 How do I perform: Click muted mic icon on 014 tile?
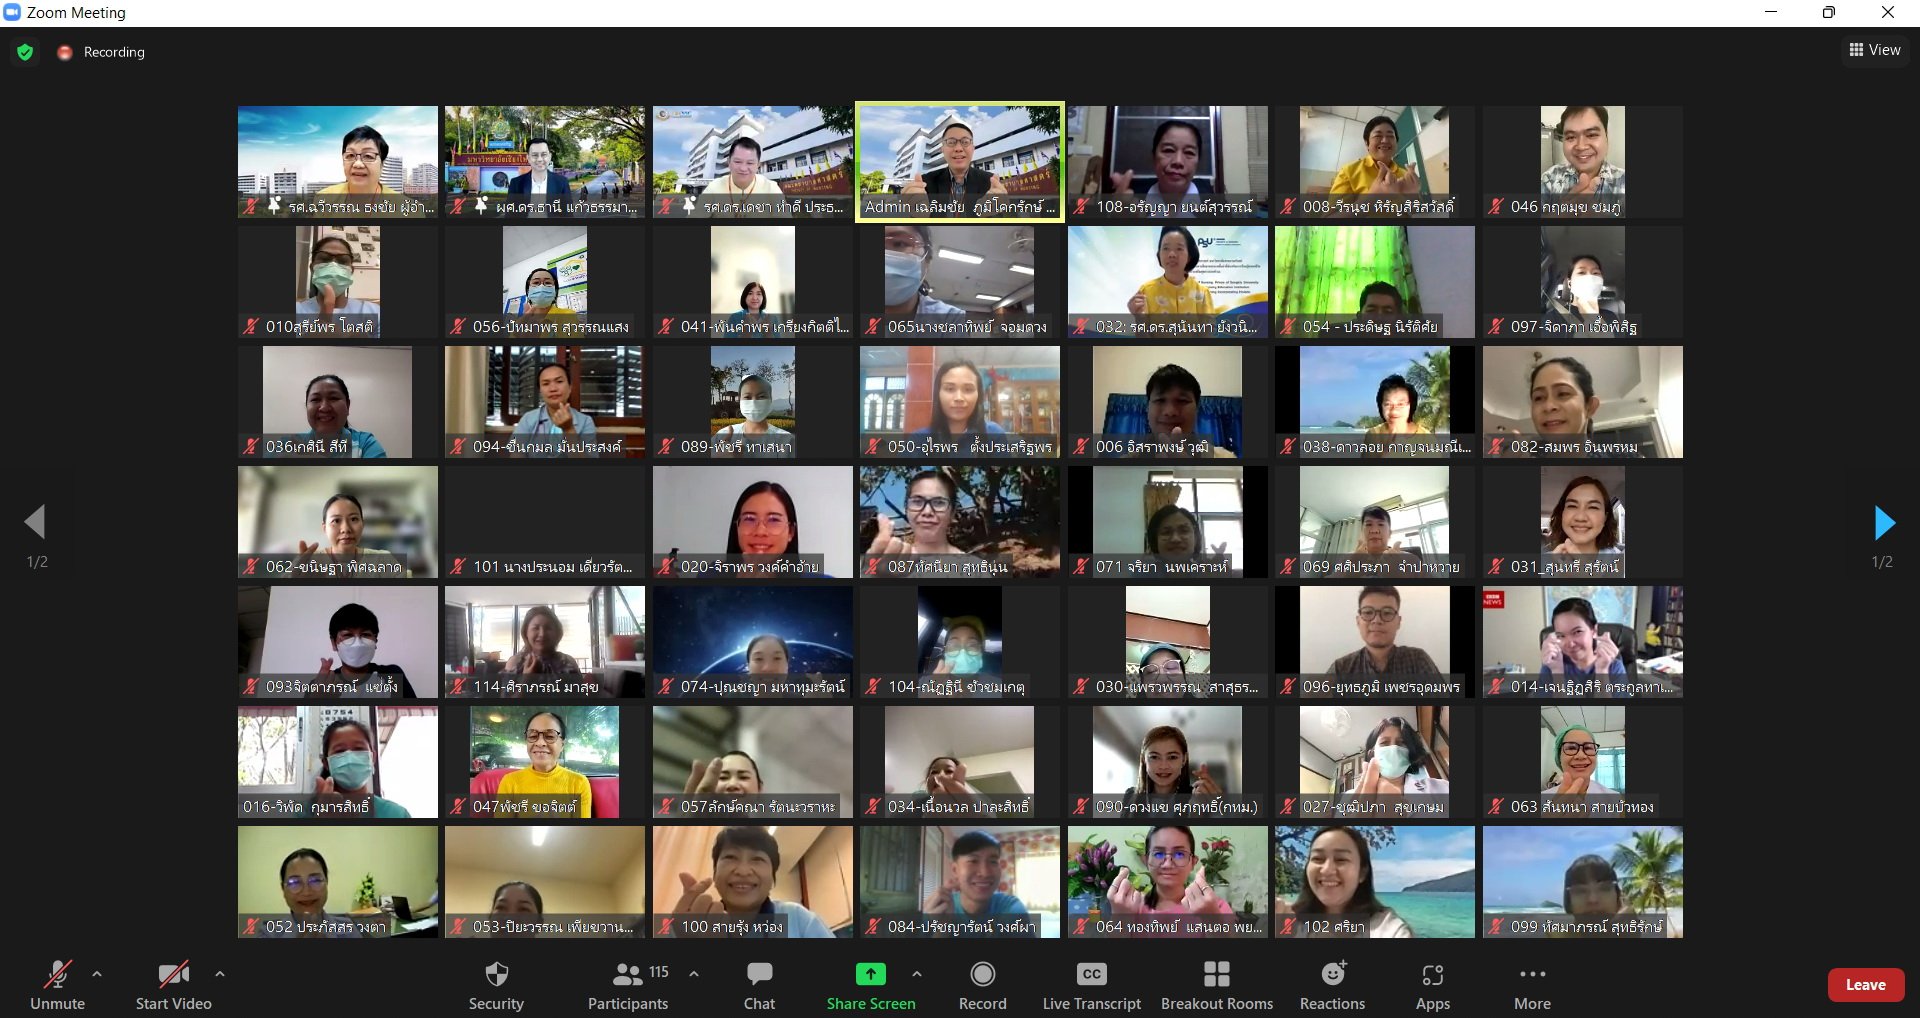point(1496,687)
